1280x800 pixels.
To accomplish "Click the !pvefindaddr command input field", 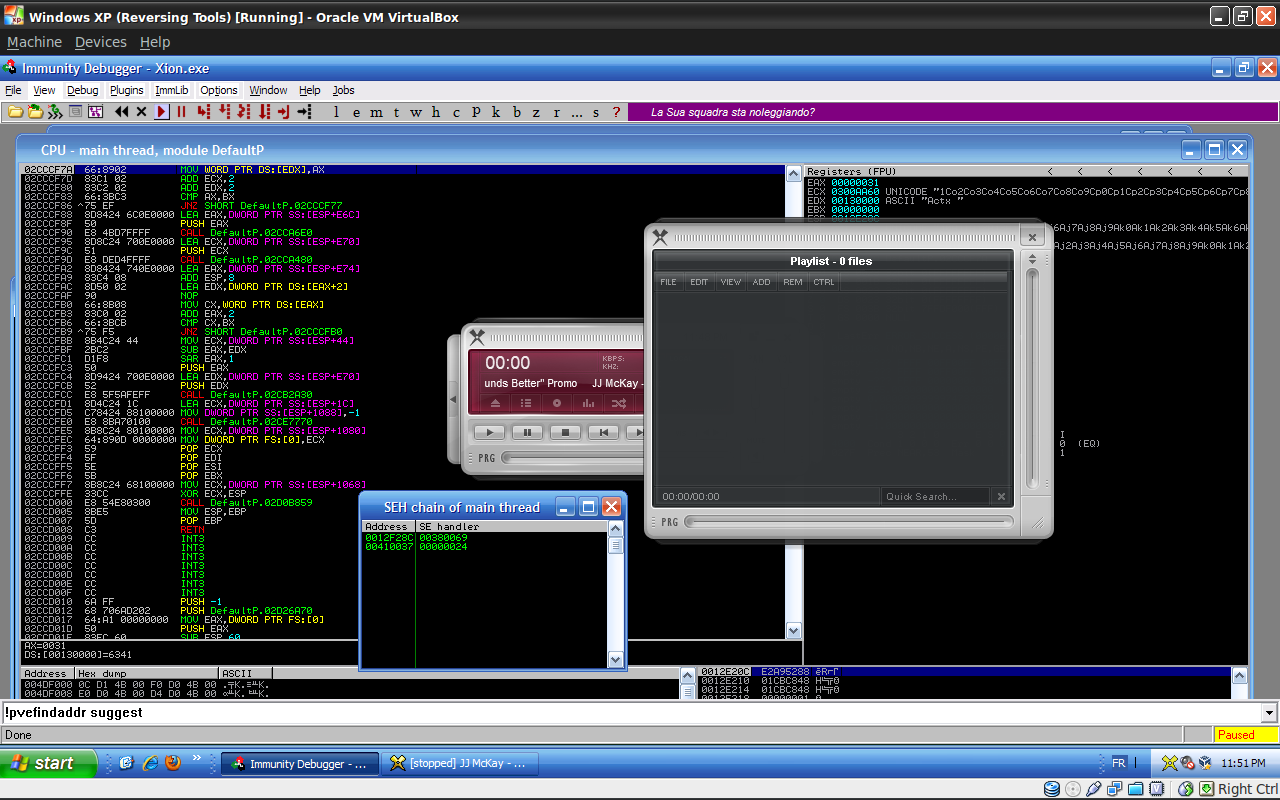I will point(631,713).
